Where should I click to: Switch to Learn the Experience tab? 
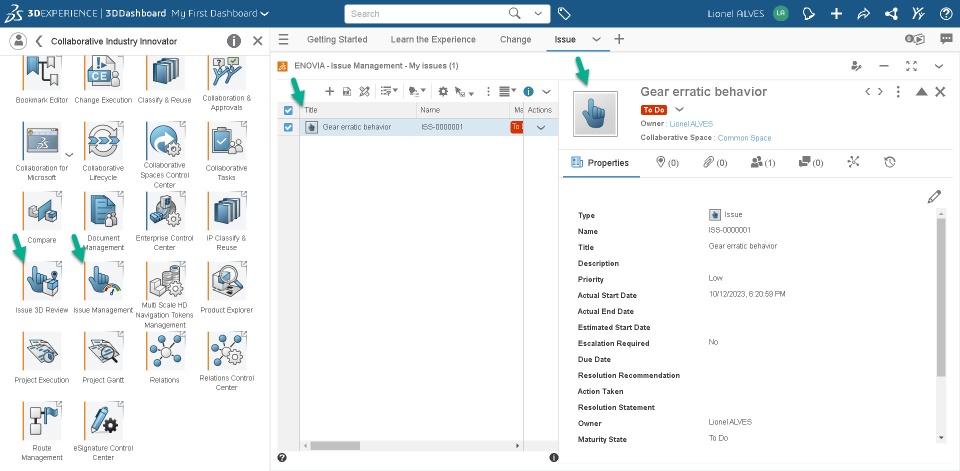(x=433, y=39)
